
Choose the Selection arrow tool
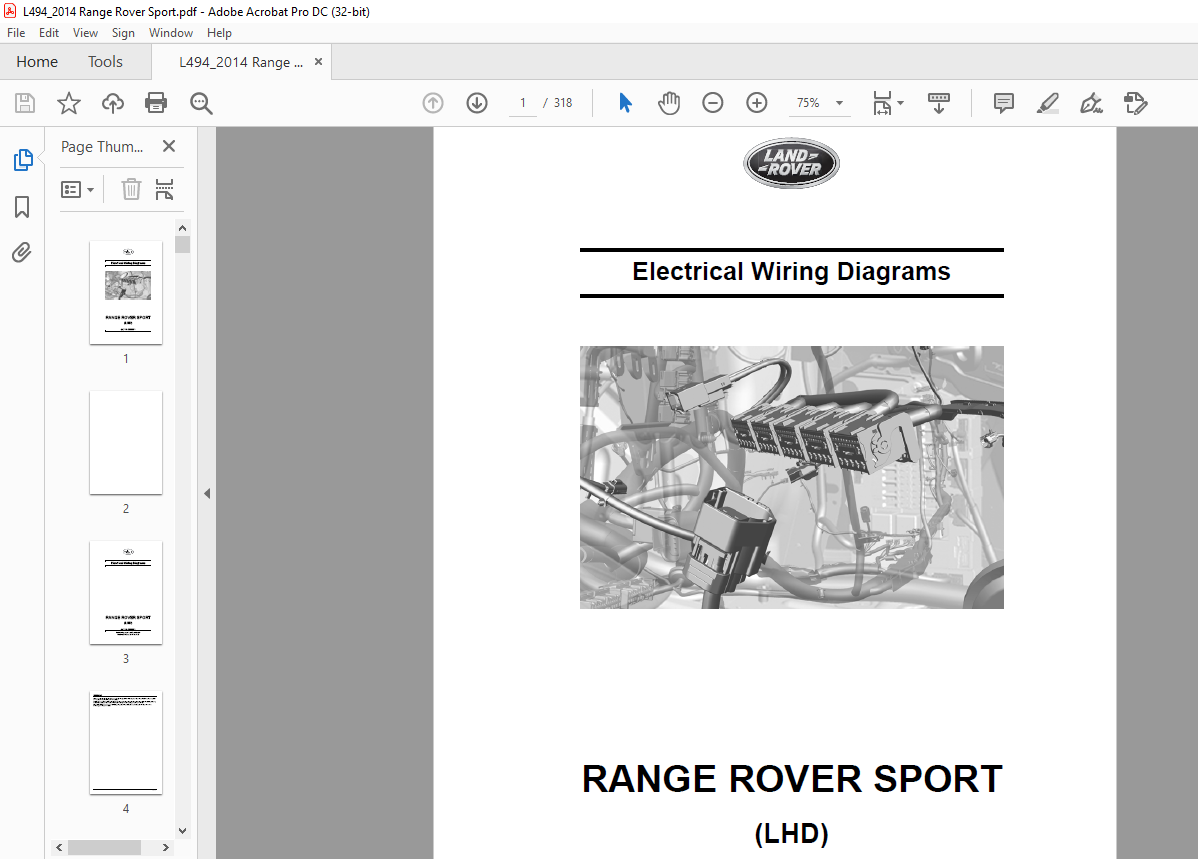(x=625, y=103)
